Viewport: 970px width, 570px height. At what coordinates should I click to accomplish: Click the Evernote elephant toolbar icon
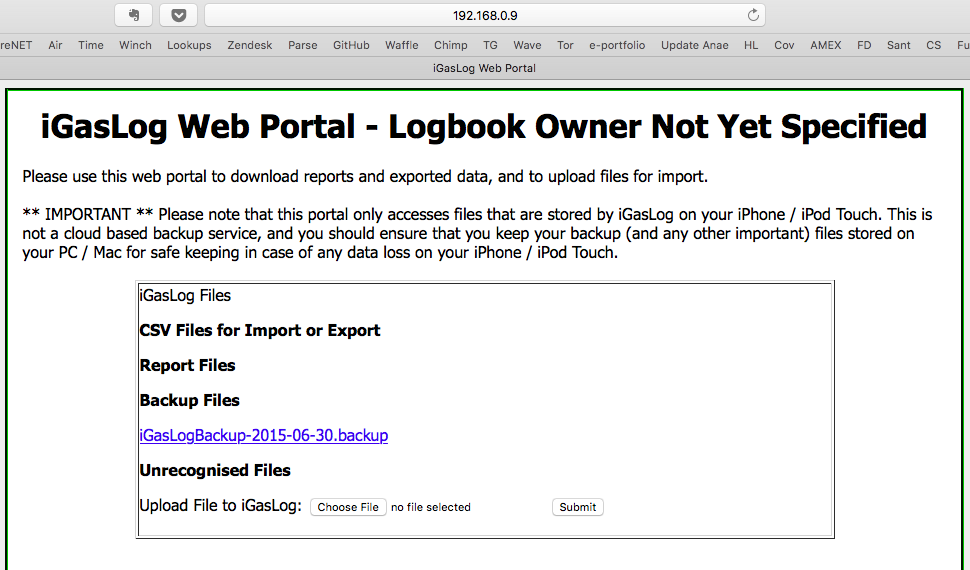(133, 15)
